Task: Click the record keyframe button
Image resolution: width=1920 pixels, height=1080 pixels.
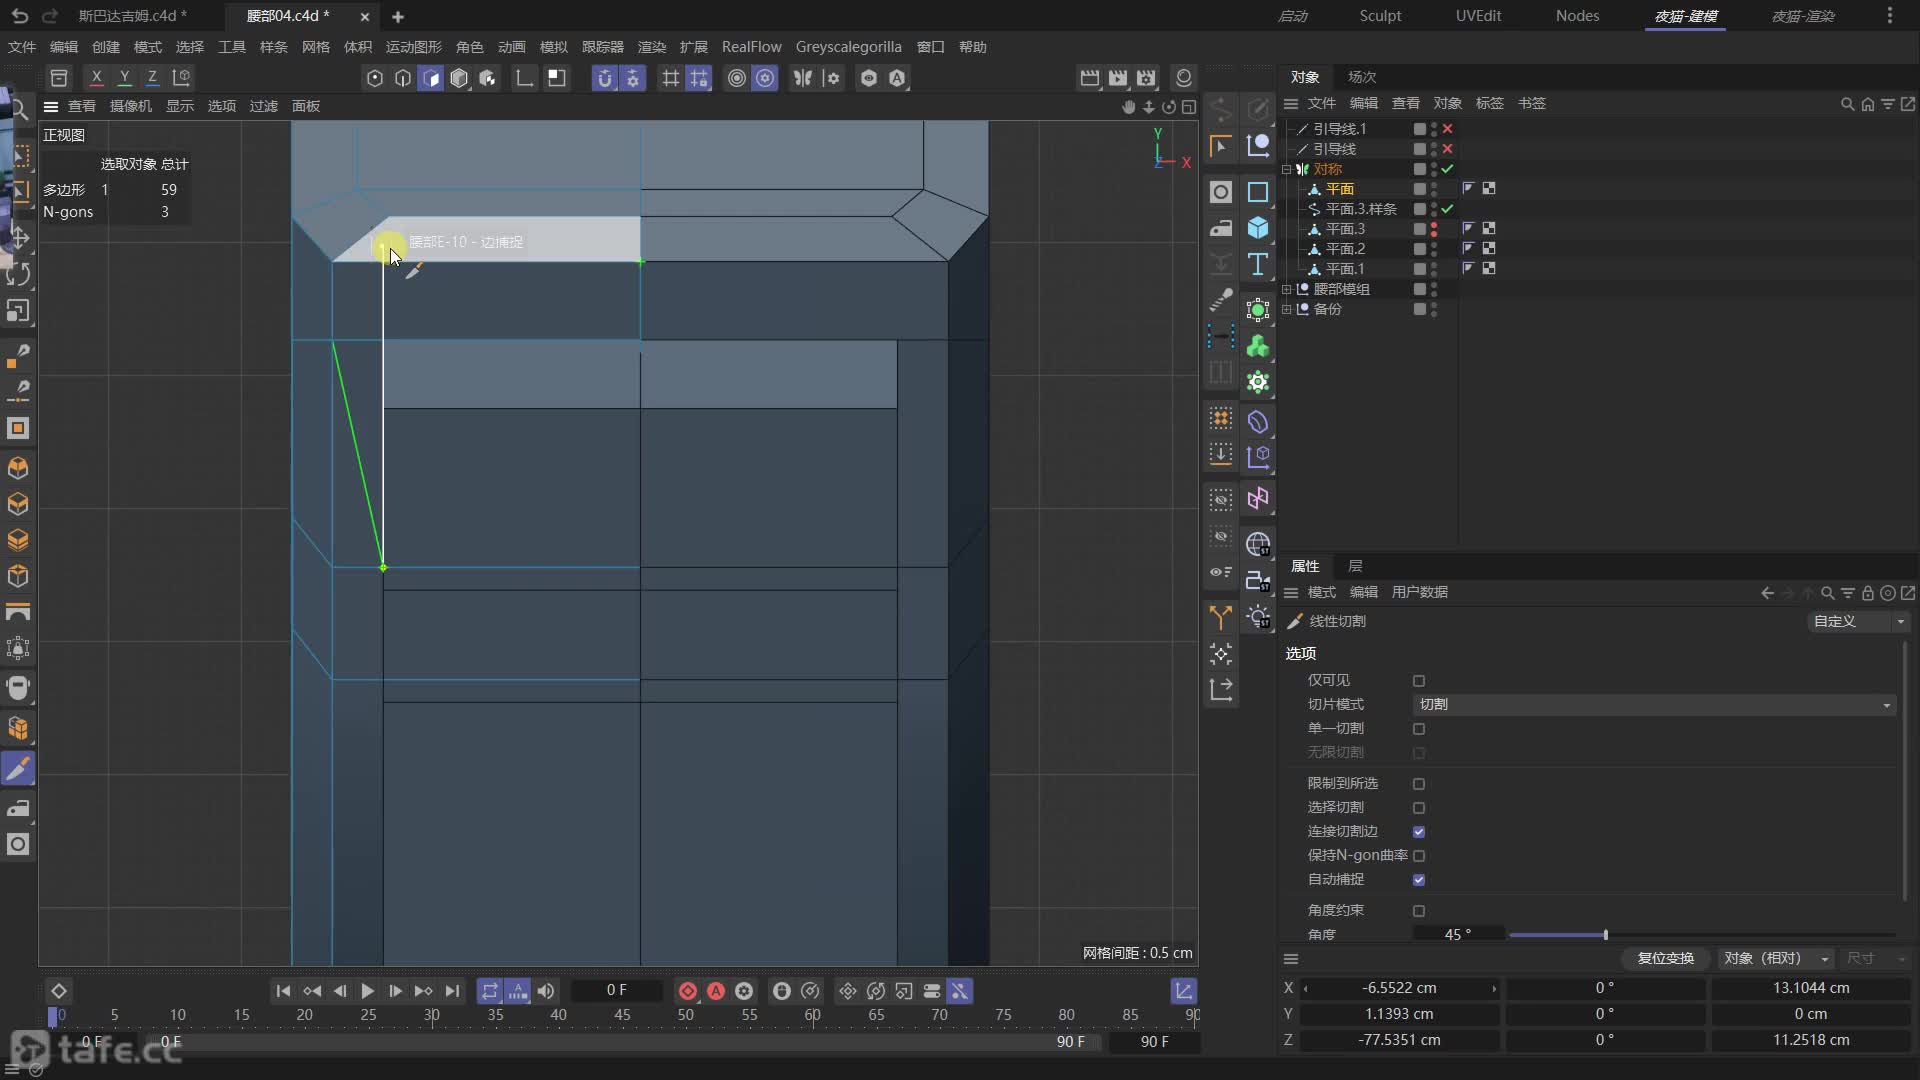Action: tap(688, 991)
